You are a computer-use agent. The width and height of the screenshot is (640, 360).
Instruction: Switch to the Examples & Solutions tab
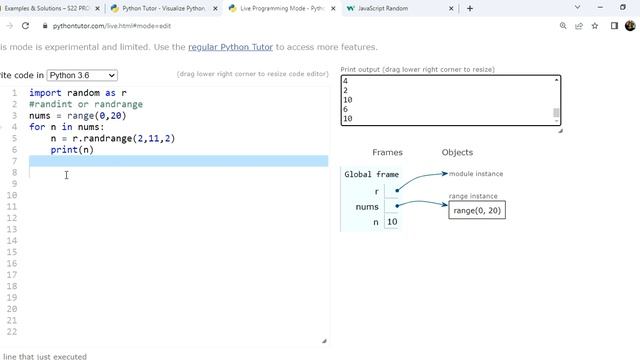click(x=47, y=8)
